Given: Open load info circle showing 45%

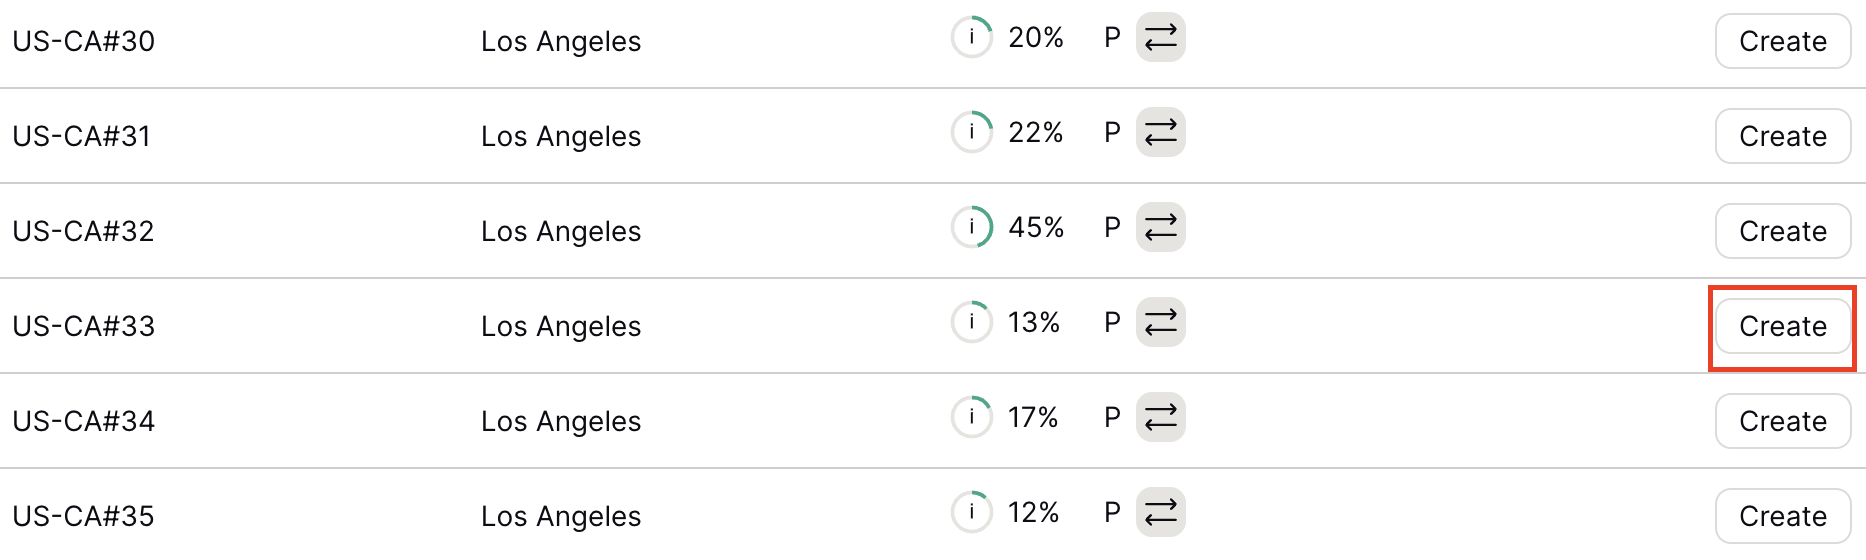Looking at the screenshot, I should (x=972, y=227).
